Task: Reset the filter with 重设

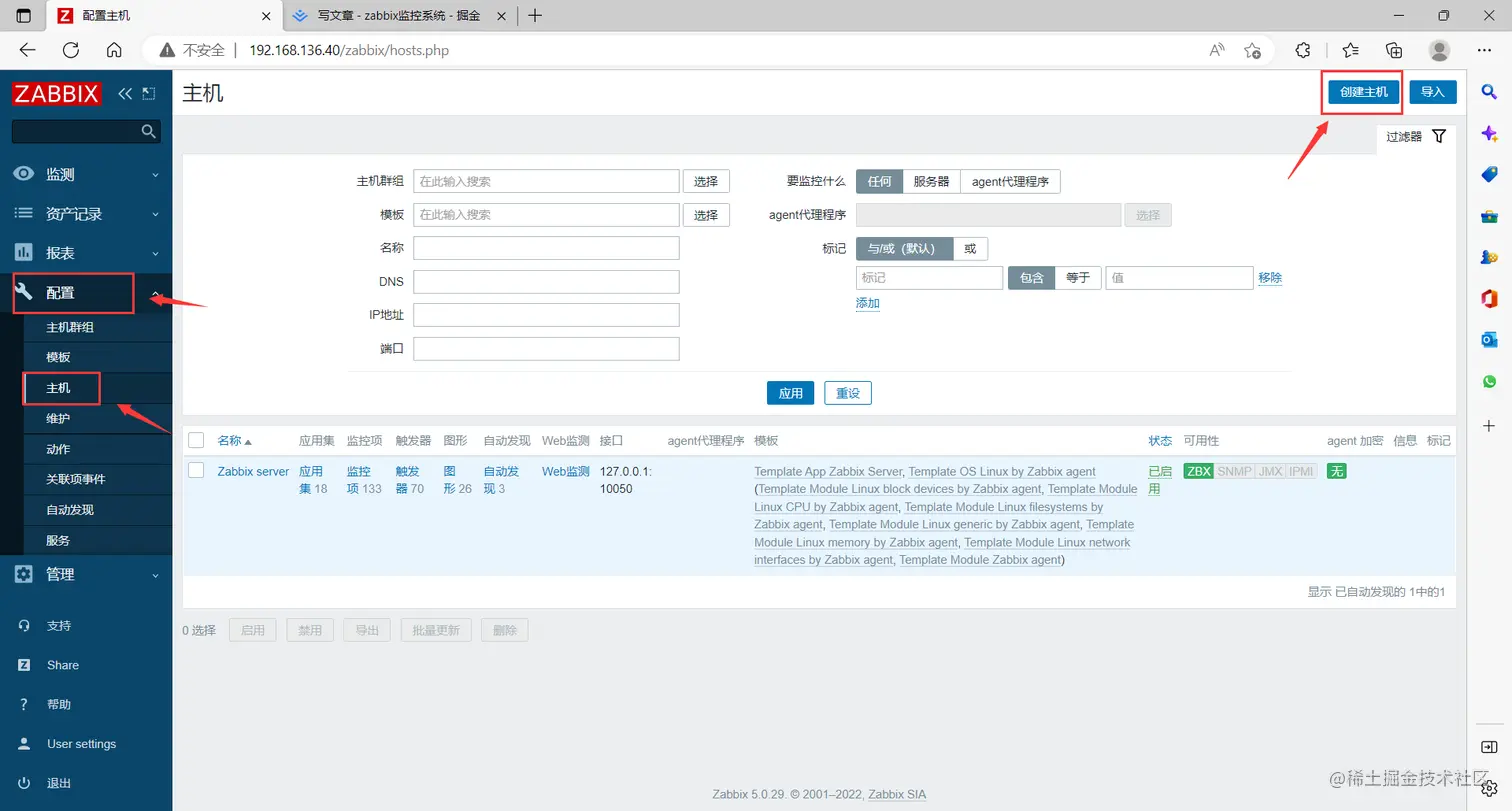Action: pos(848,393)
